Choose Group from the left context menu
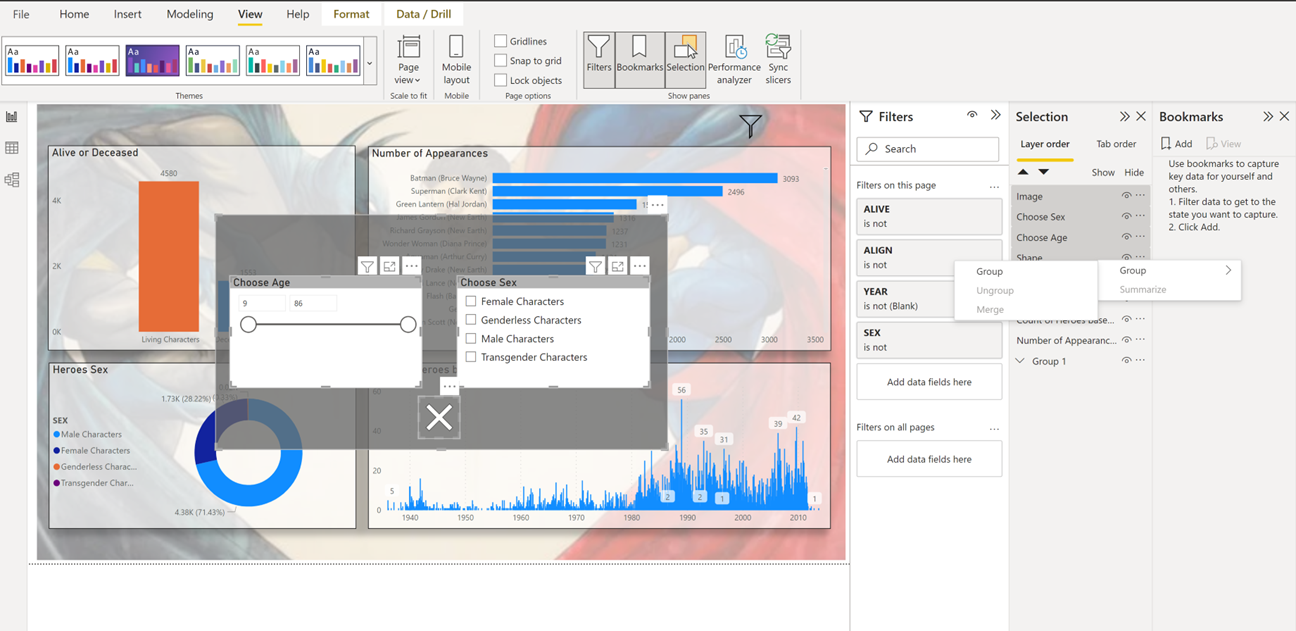1296x631 pixels. click(x=989, y=271)
